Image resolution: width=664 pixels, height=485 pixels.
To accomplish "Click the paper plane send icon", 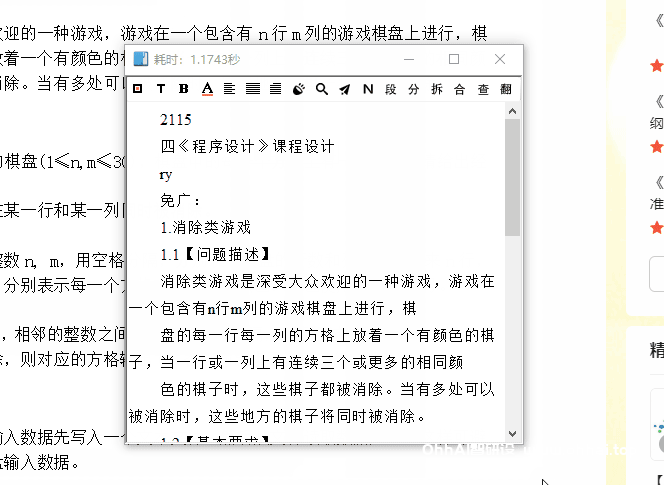I will 345,89.
